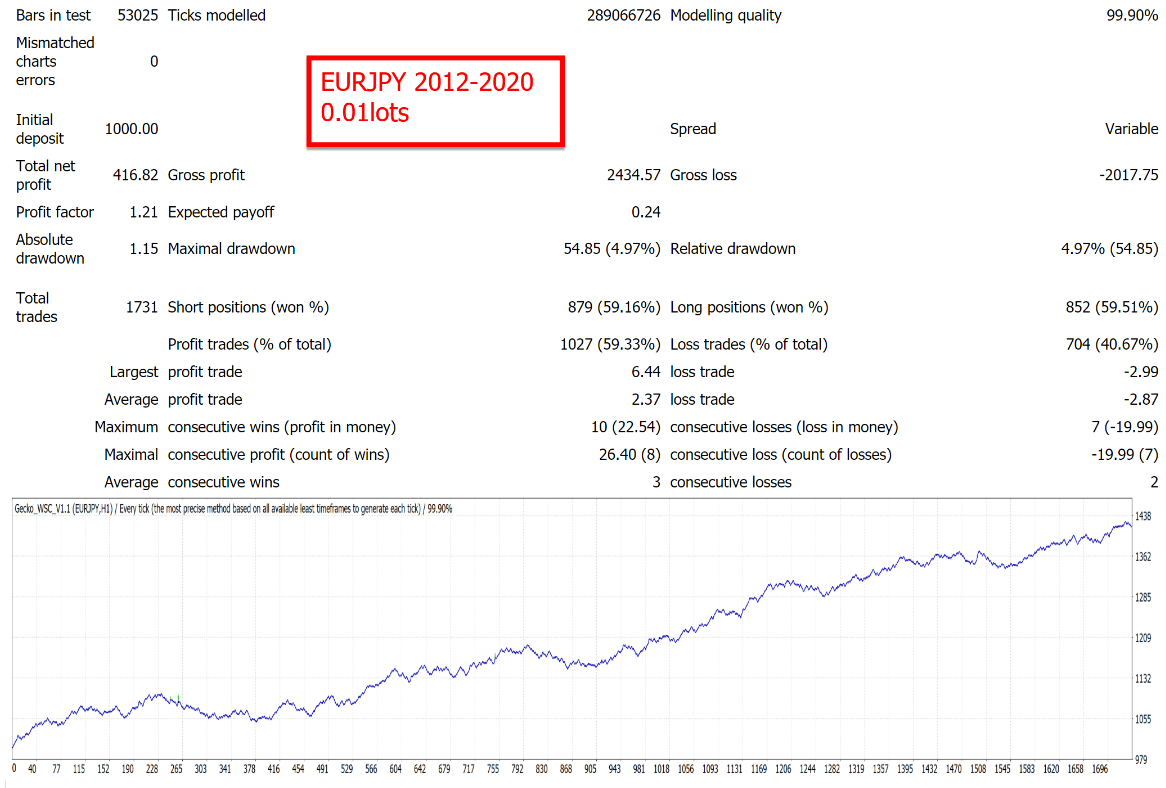Select the Profit trades value 1027 (59.33%)
The width and height of the screenshot is (1166, 788).
(609, 345)
